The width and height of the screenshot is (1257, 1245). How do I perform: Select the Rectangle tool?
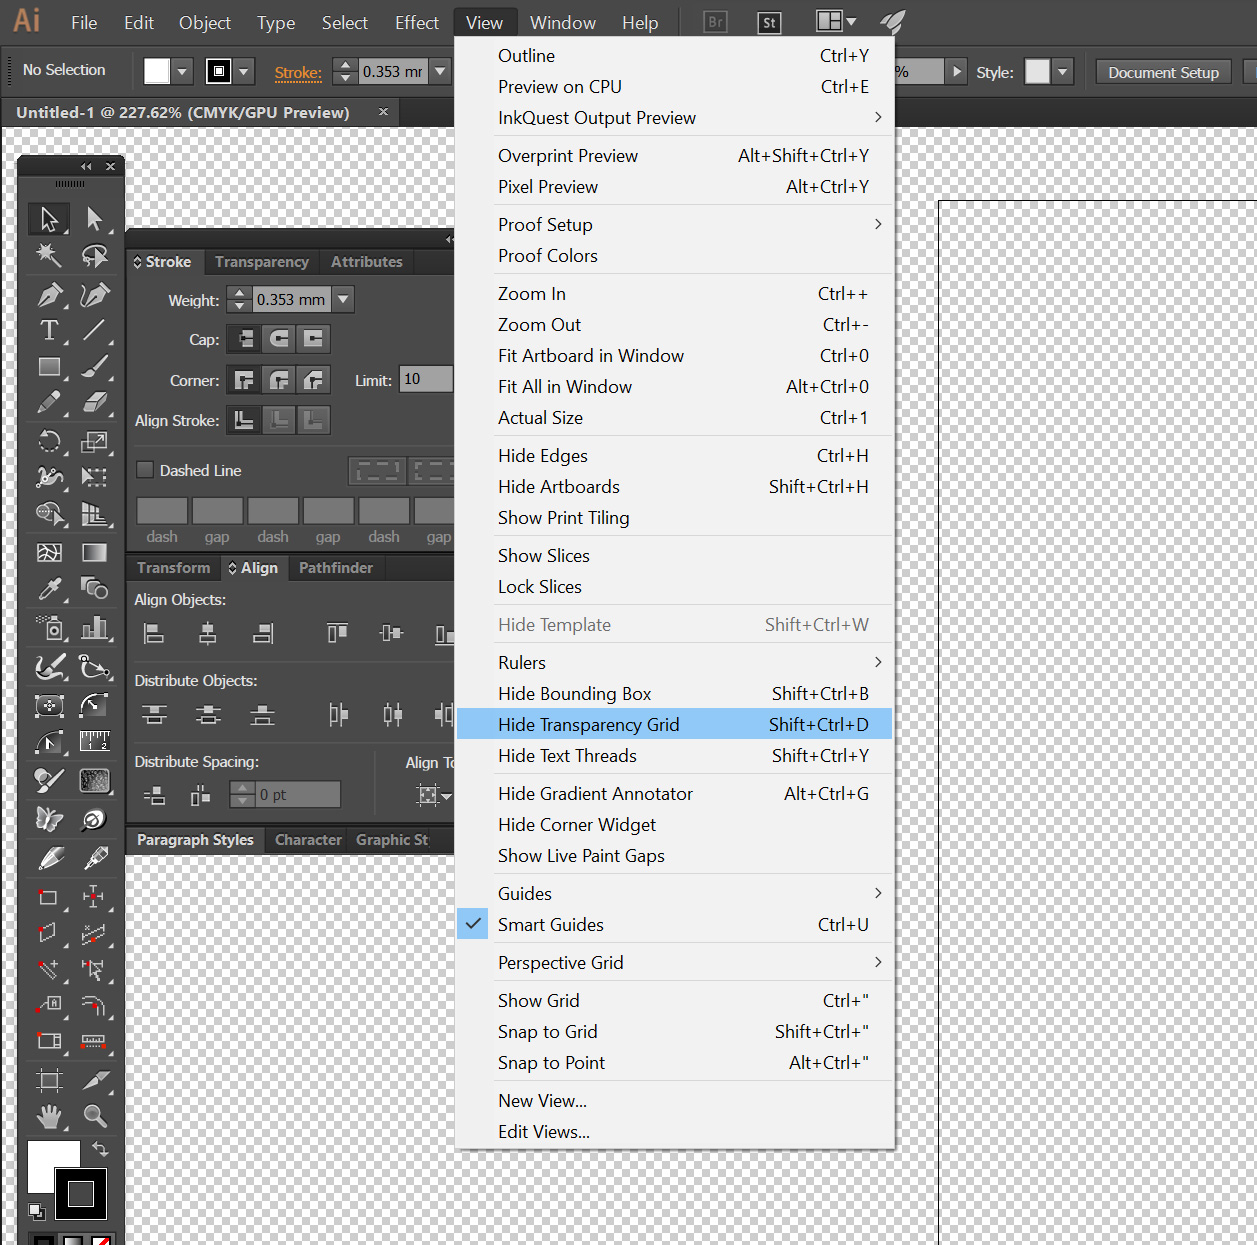tap(49, 367)
